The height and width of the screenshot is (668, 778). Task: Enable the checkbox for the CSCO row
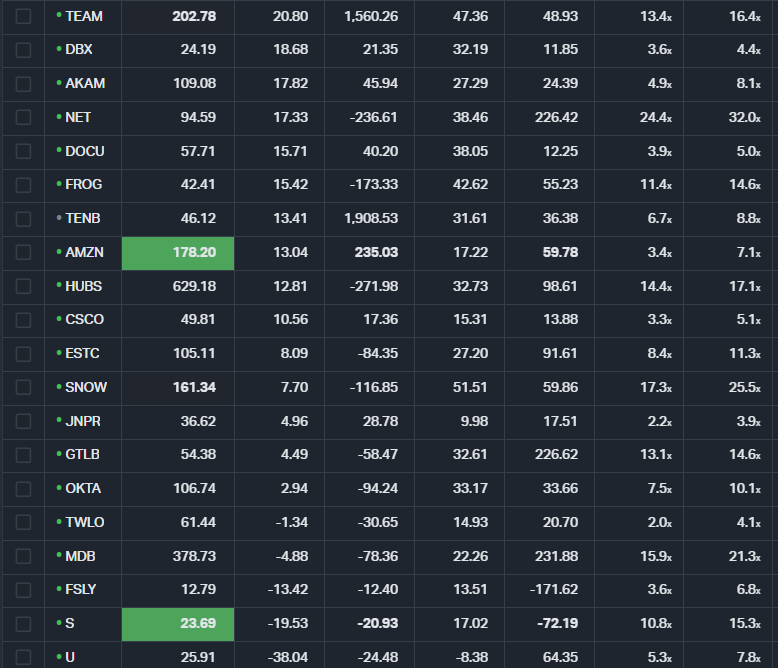click(24, 320)
